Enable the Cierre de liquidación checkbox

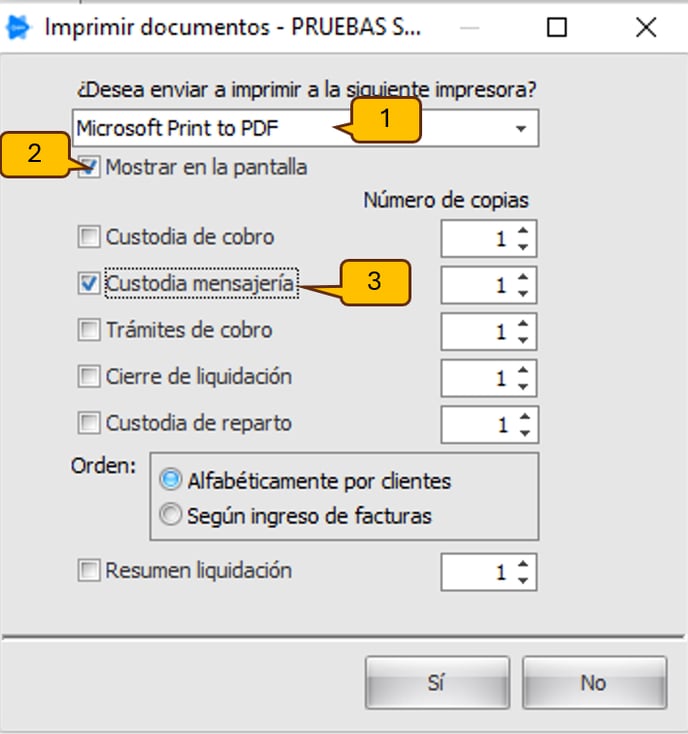(89, 376)
